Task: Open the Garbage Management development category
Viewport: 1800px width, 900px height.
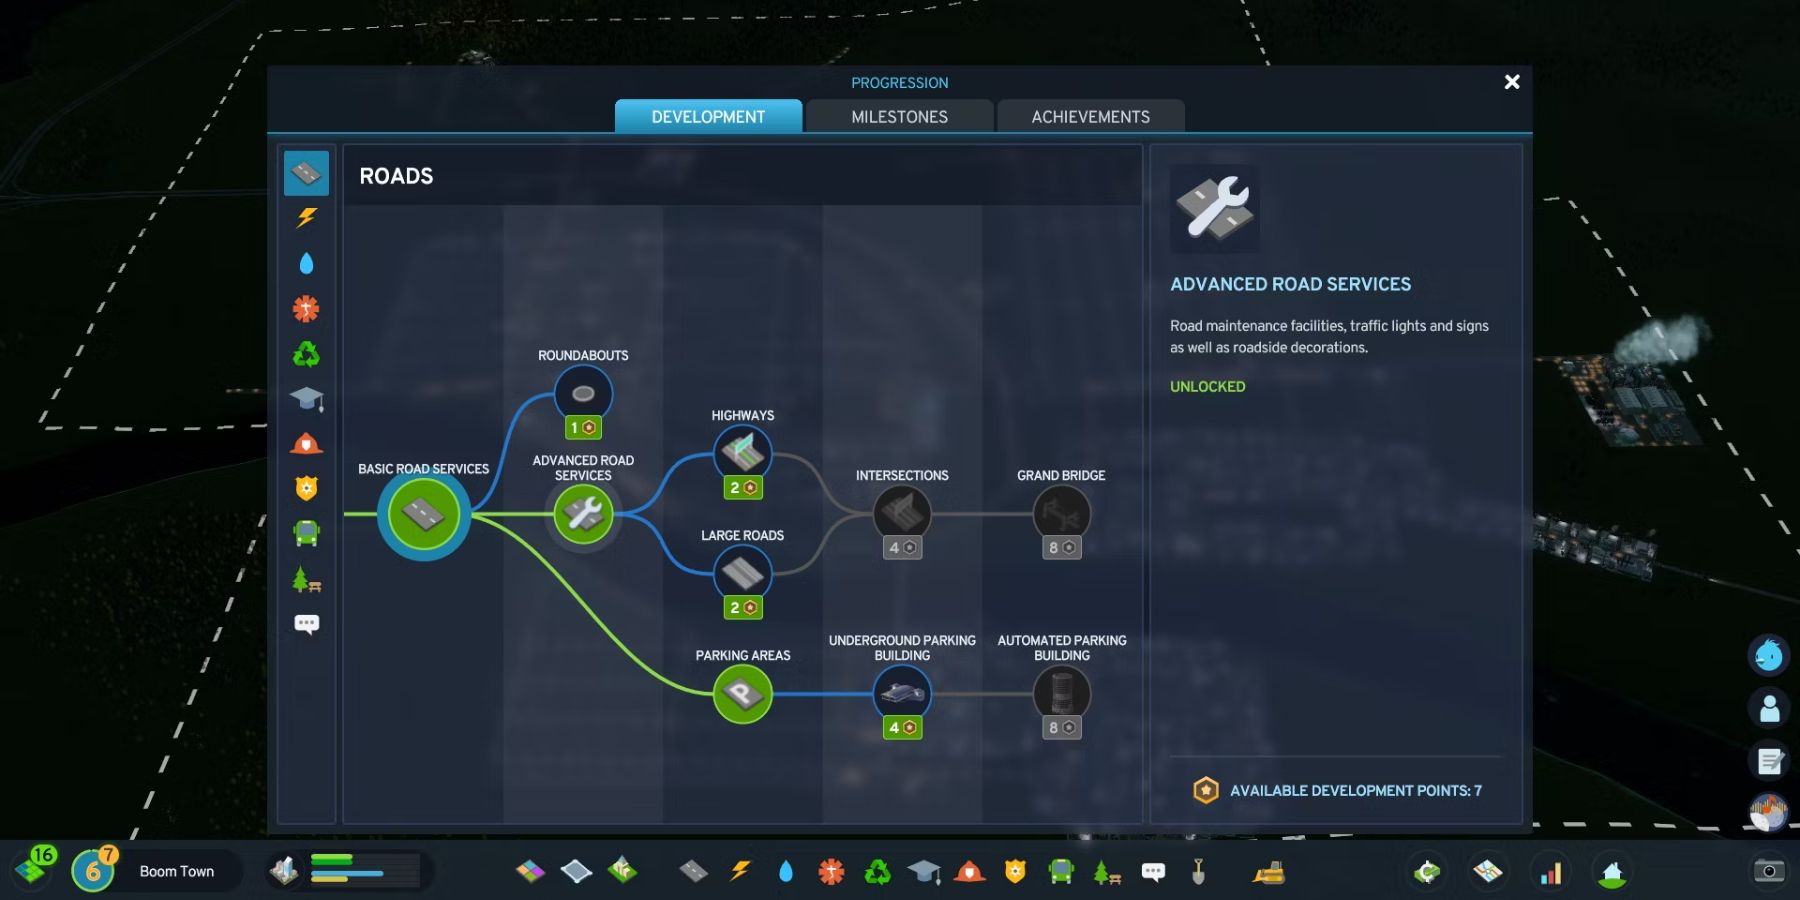Action: tap(308, 354)
